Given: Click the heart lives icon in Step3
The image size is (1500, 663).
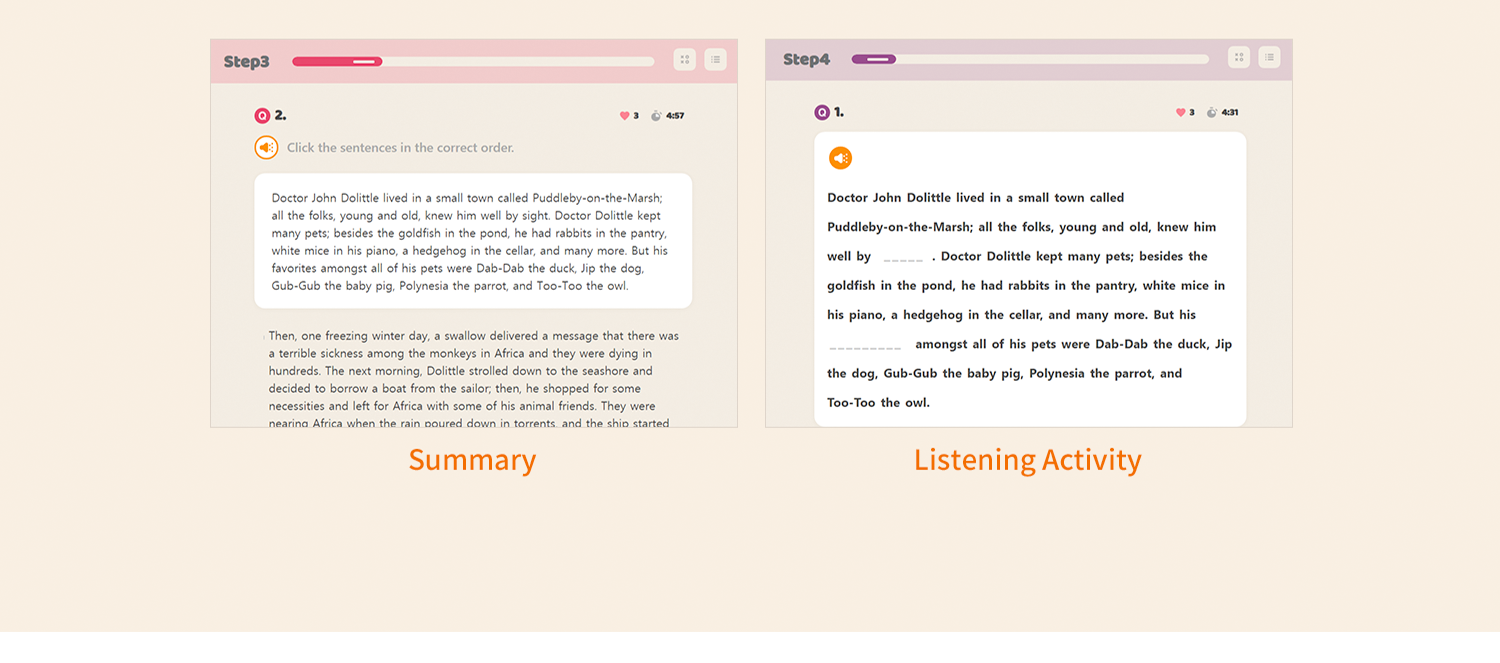Looking at the screenshot, I should pyautogui.click(x=625, y=116).
